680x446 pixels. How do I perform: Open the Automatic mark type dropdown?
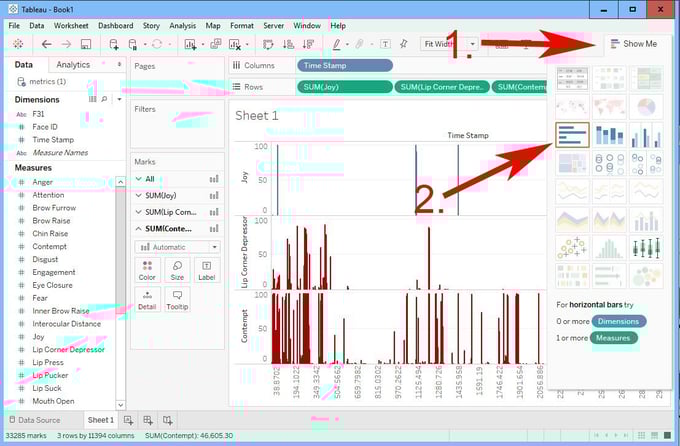click(177, 247)
